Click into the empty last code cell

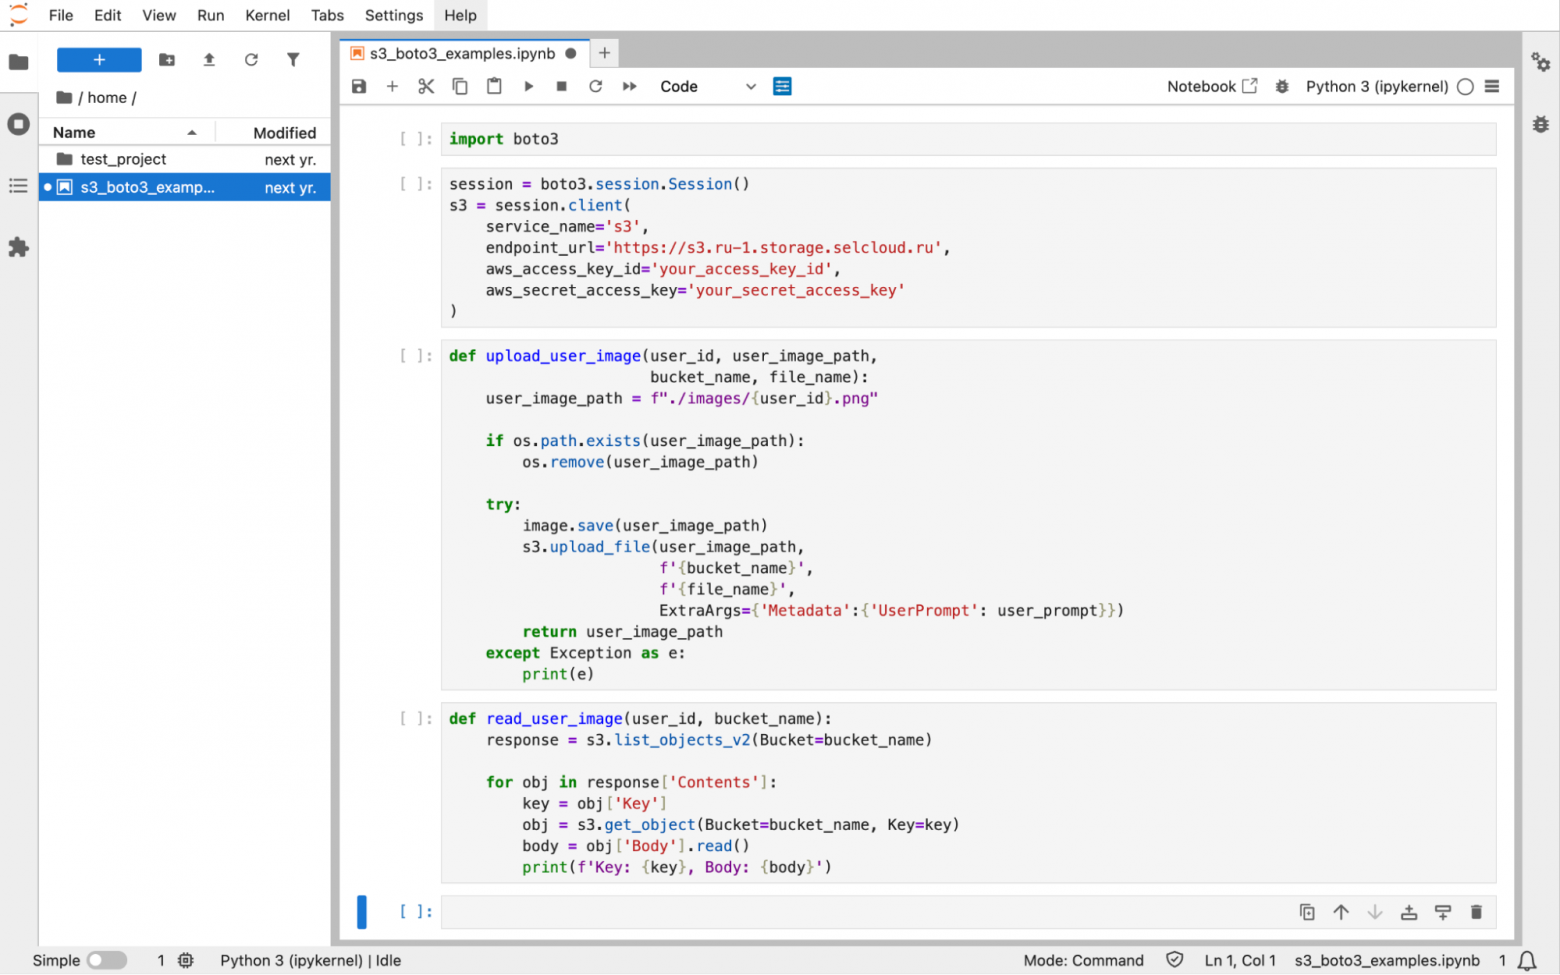(860, 912)
